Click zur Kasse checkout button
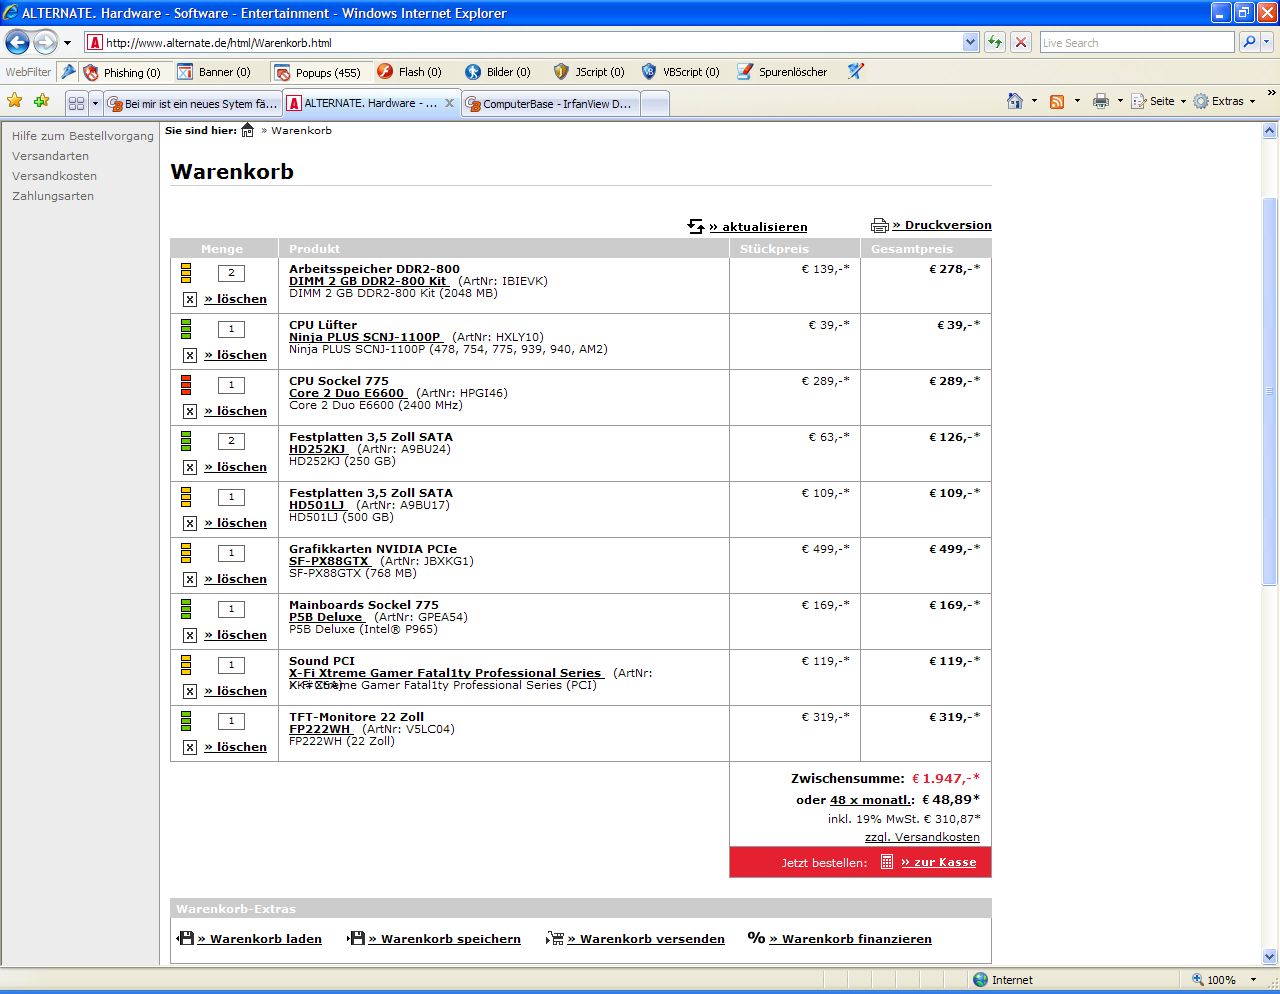Viewport: 1280px width, 994px height. (x=938, y=862)
